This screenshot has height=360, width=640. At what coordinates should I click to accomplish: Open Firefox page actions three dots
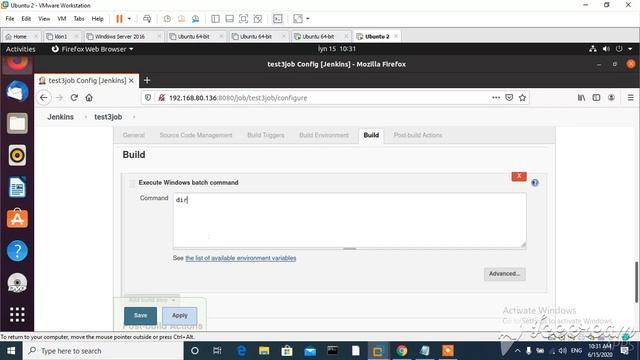[x=496, y=98]
